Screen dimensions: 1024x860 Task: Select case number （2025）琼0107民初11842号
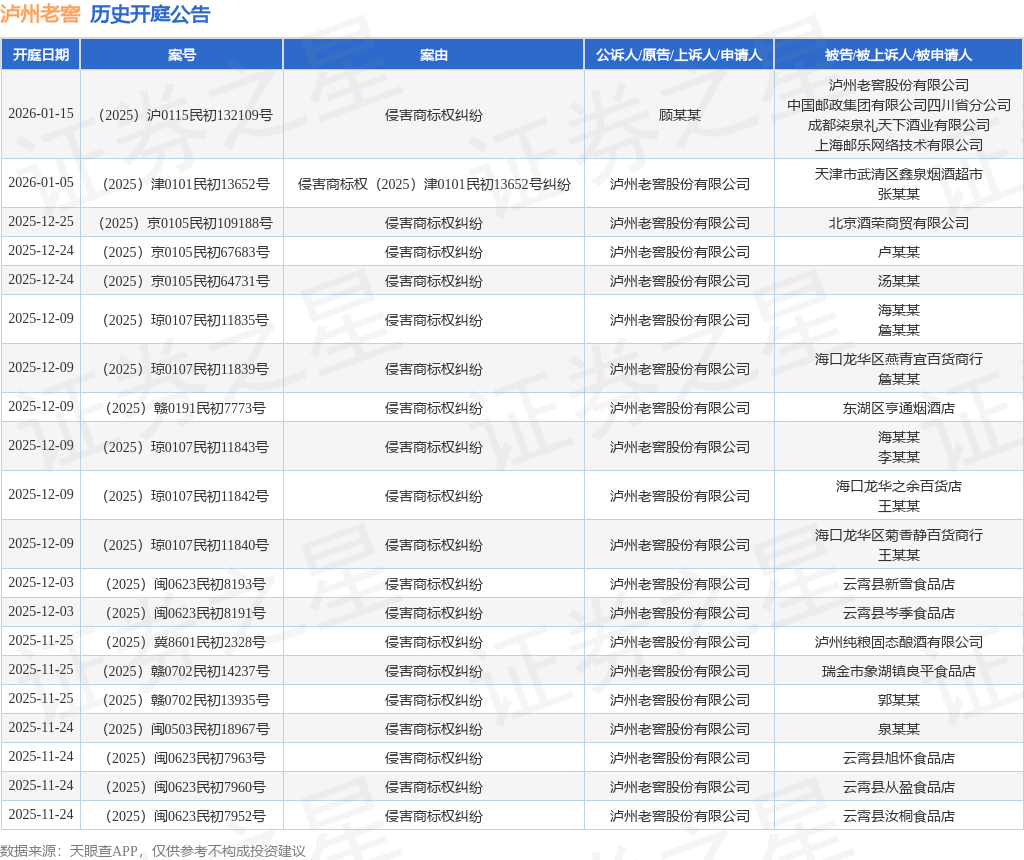(182, 496)
